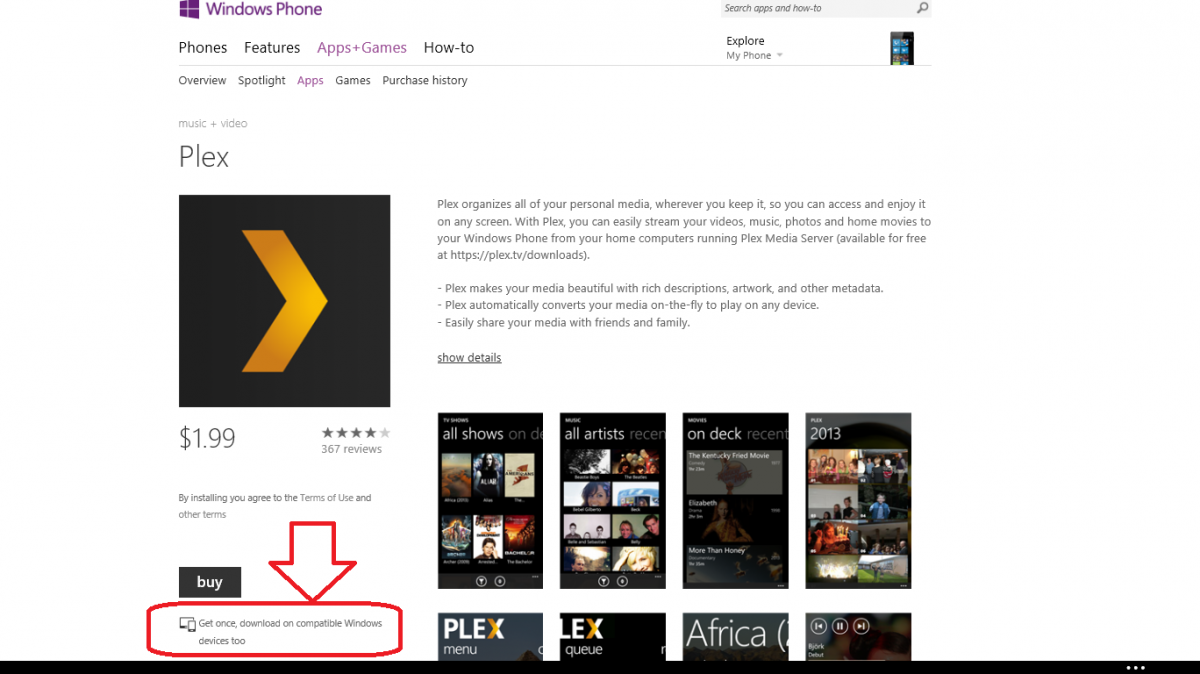Click the buy button
The height and width of the screenshot is (674, 1200).
point(210,582)
